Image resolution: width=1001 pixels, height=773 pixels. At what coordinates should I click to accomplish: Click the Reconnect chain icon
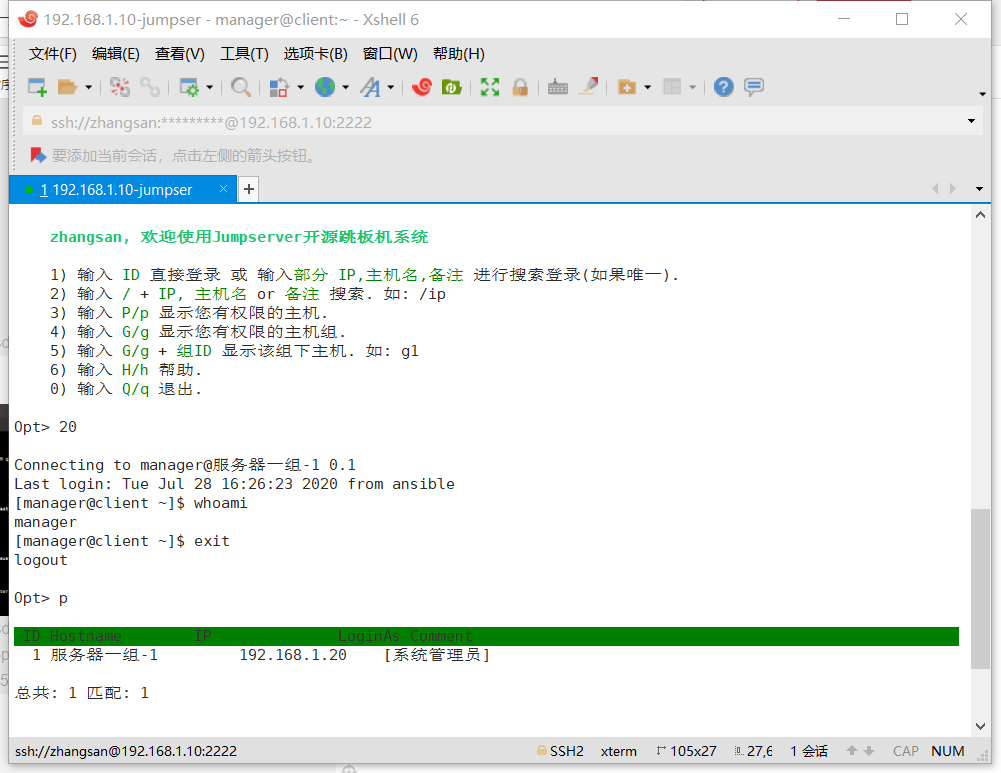pyautogui.click(x=150, y=87)
